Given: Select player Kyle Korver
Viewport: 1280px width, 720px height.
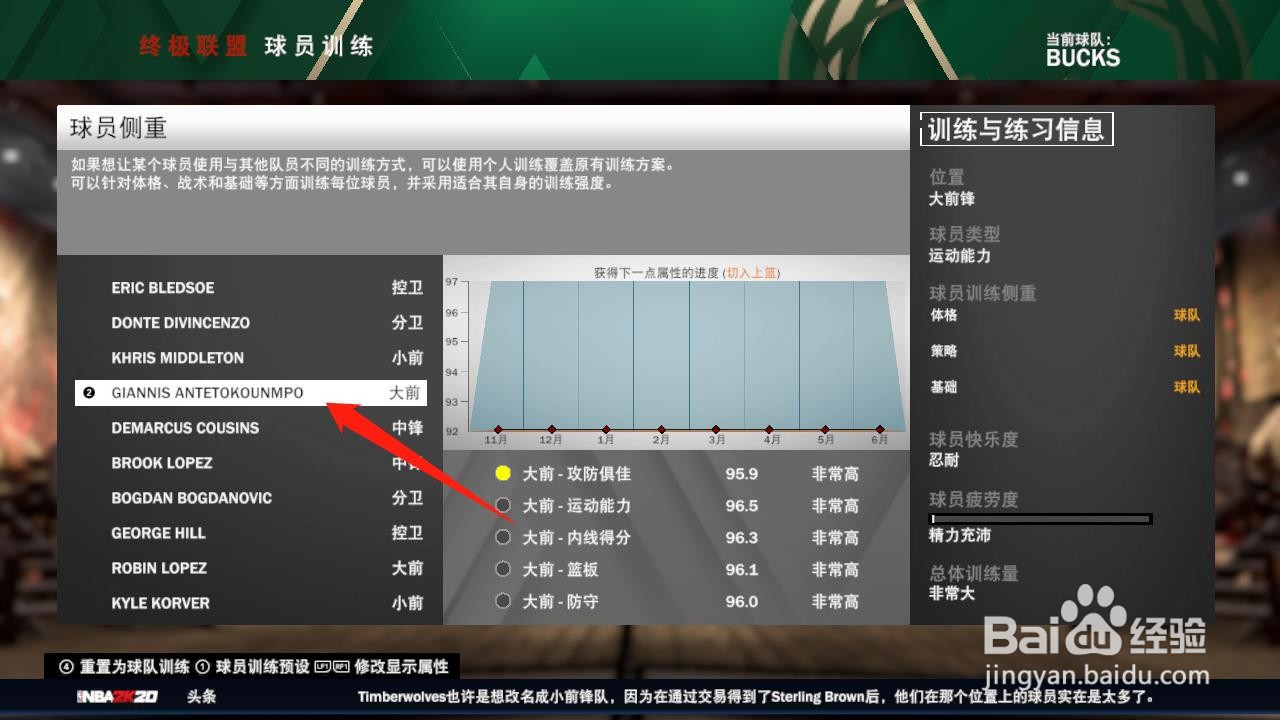Looking at the screenshot, I should point(251,603).
